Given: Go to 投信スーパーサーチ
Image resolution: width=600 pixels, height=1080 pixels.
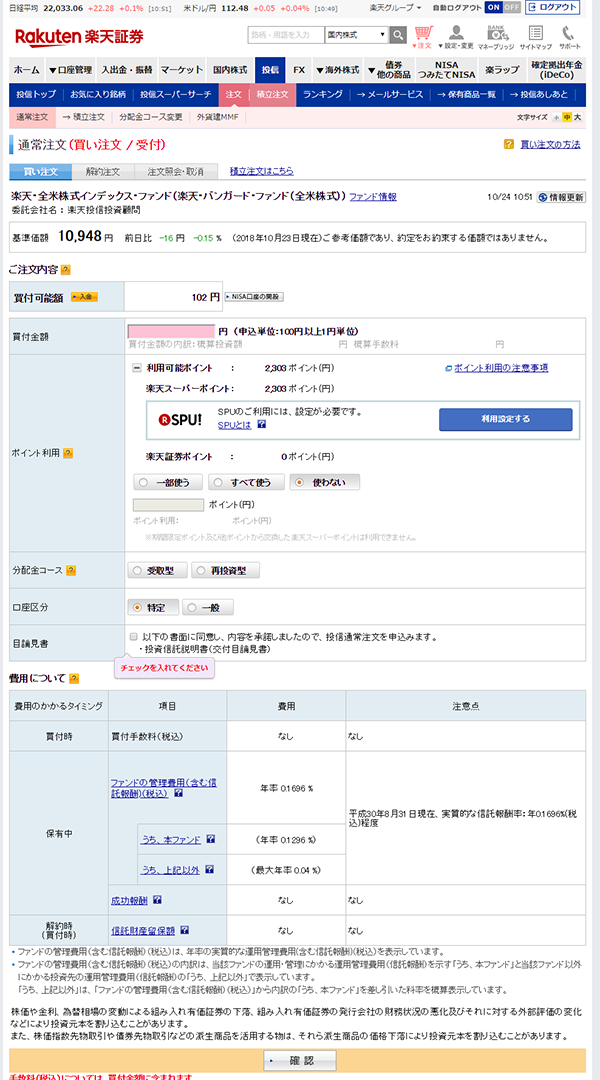Looking at the screenshot, I should [176, 94].
